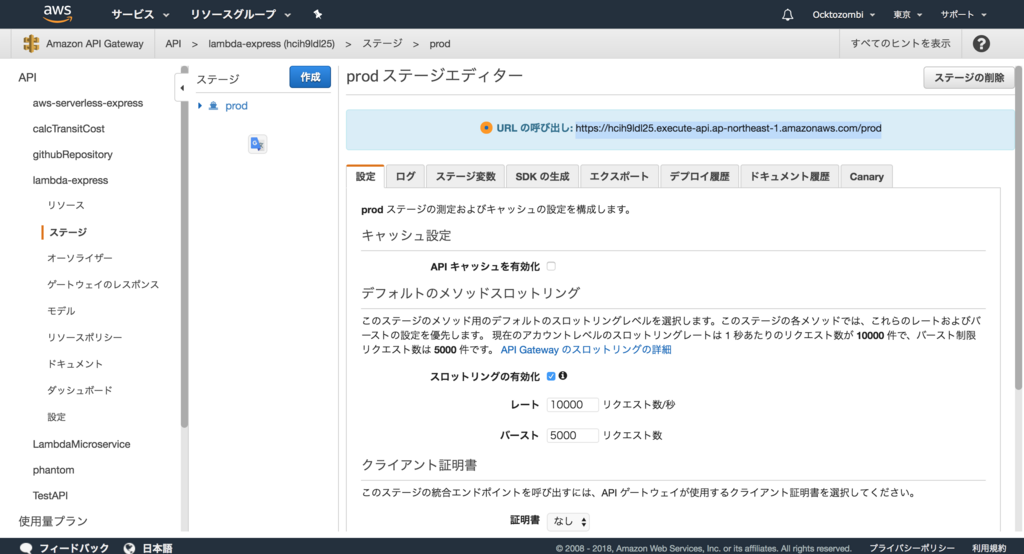Click the プライバシーポリシー footer link

point(912,548)
